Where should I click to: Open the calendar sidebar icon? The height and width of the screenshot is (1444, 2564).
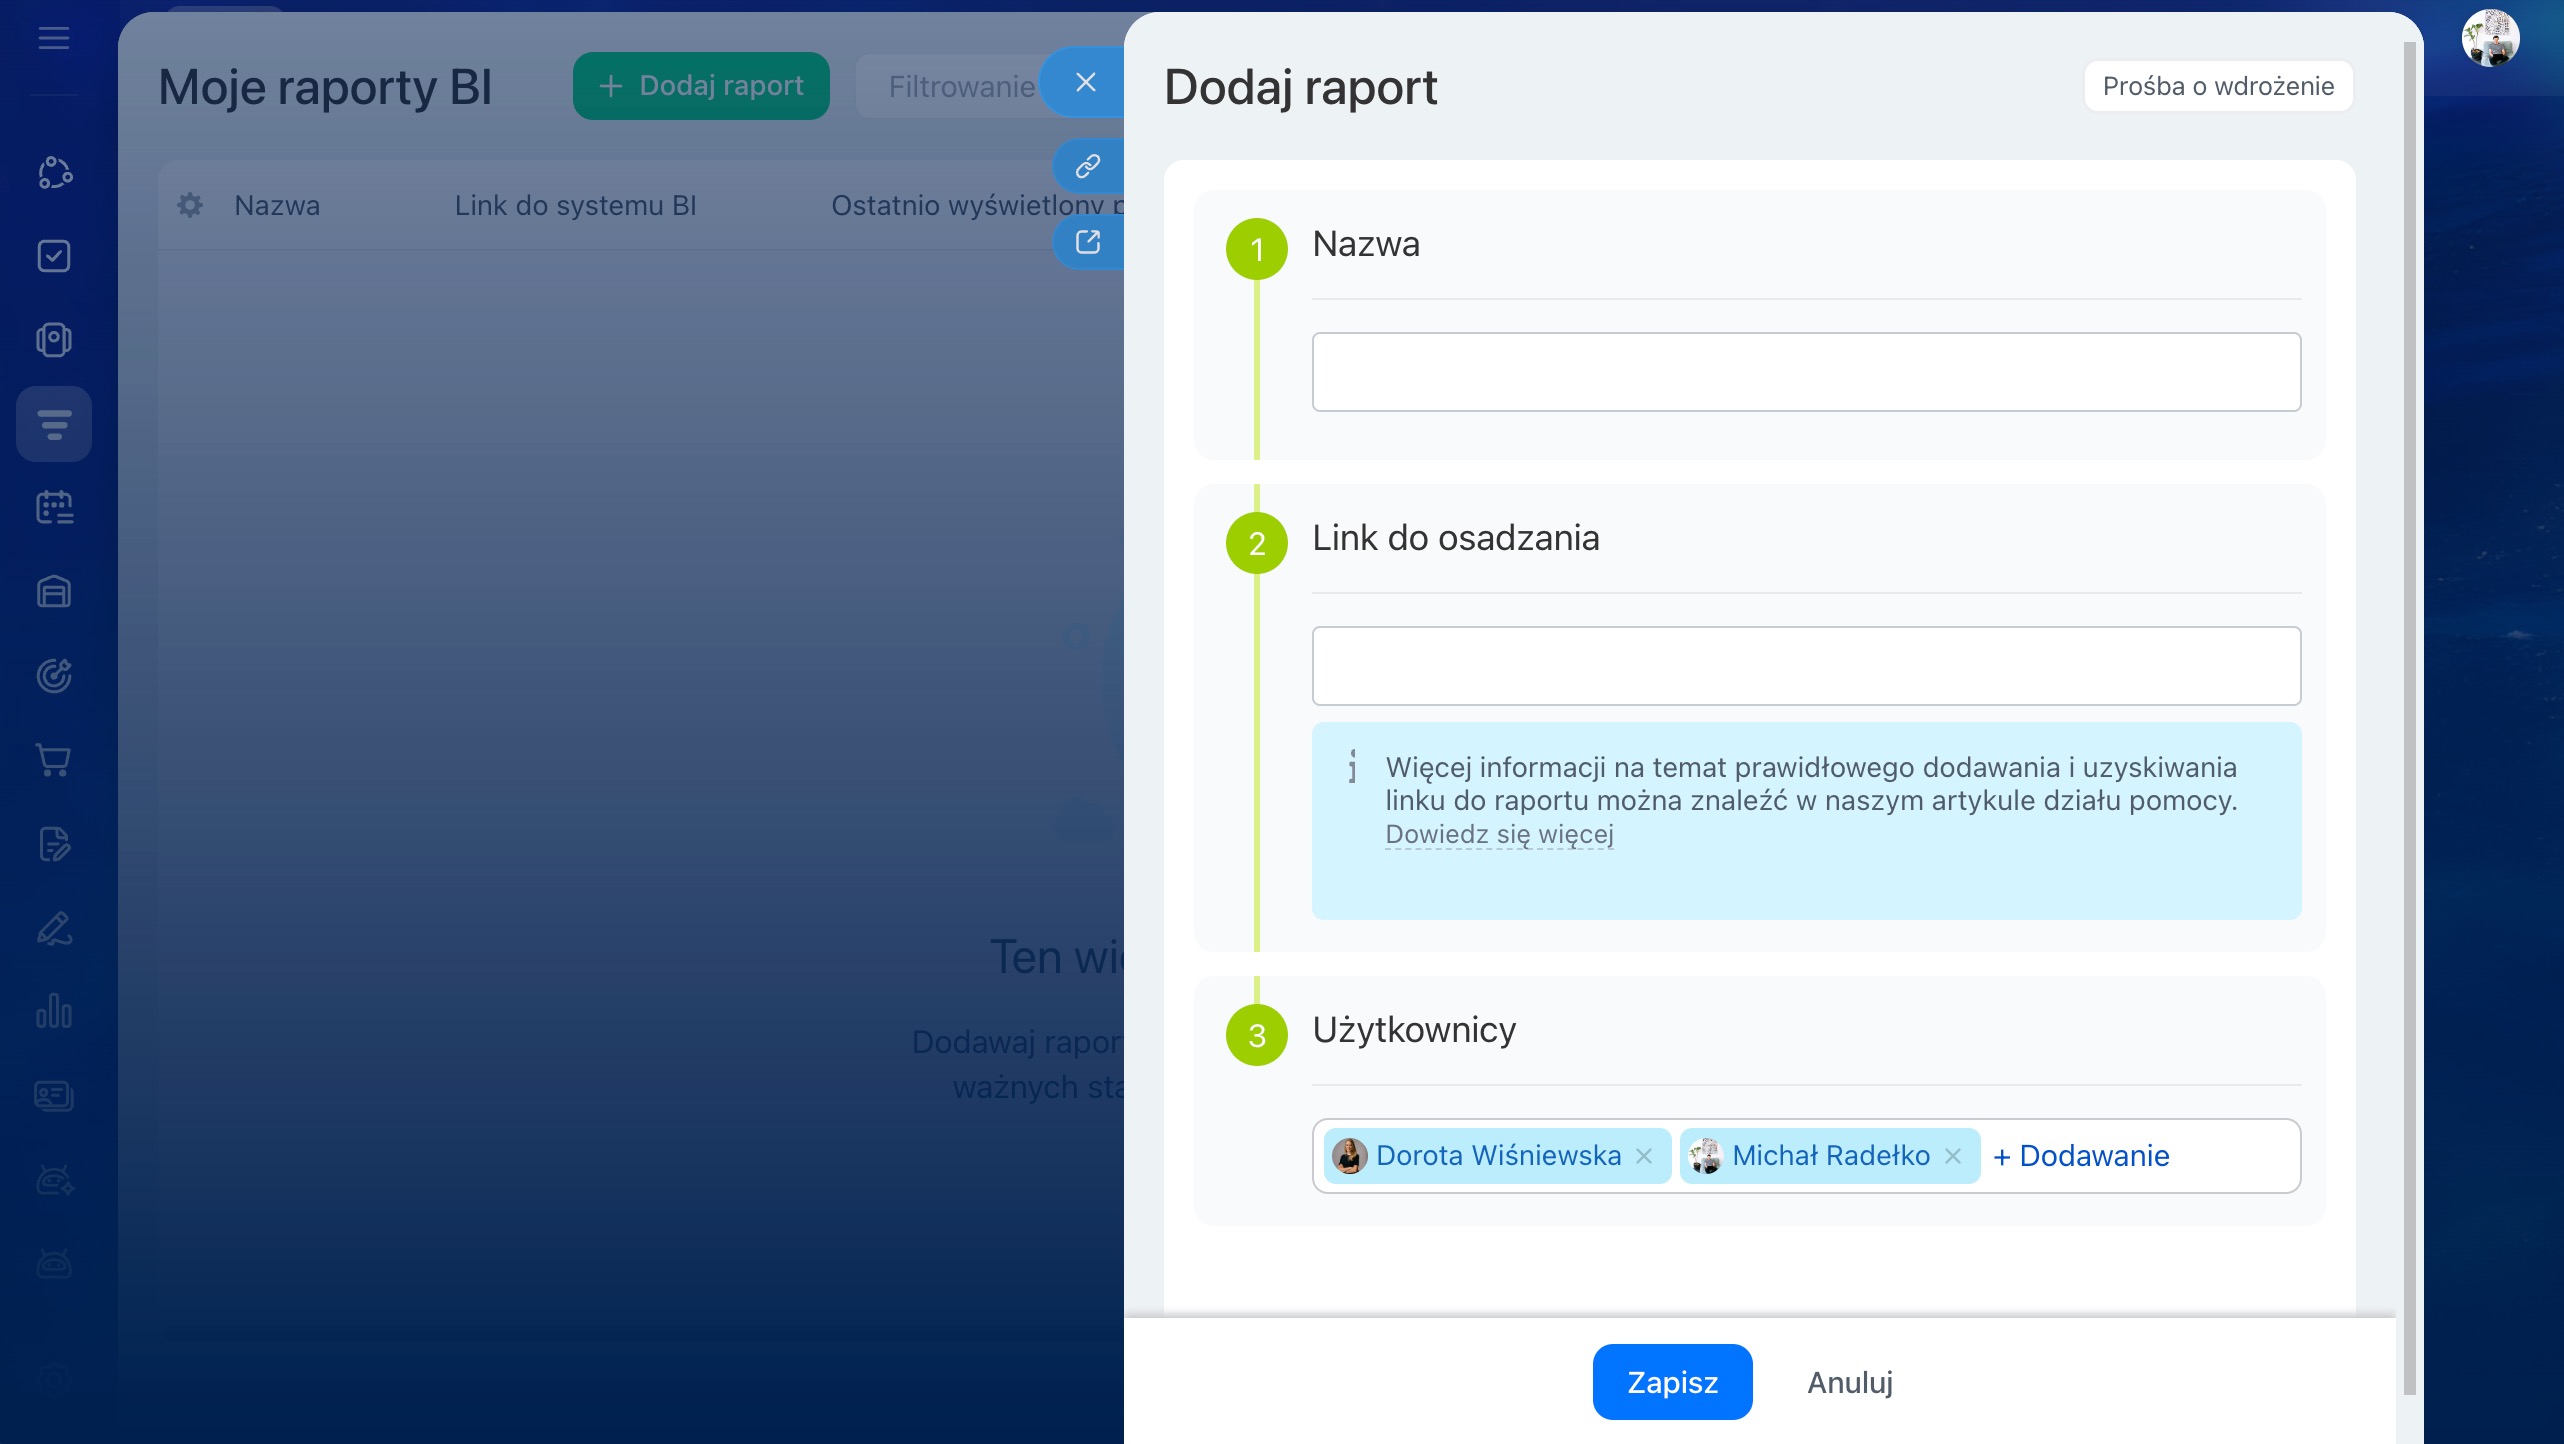tap(54, 508)
